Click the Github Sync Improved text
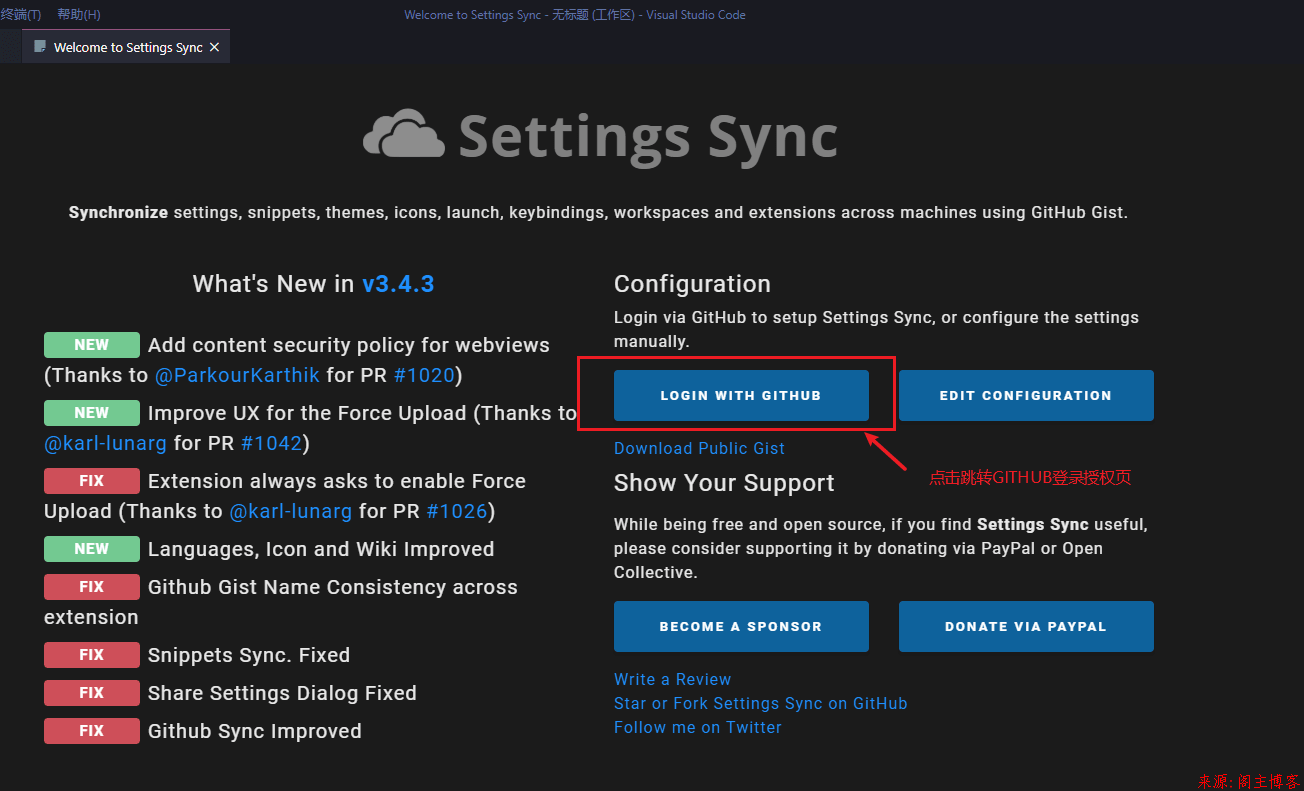 (255, 732)
